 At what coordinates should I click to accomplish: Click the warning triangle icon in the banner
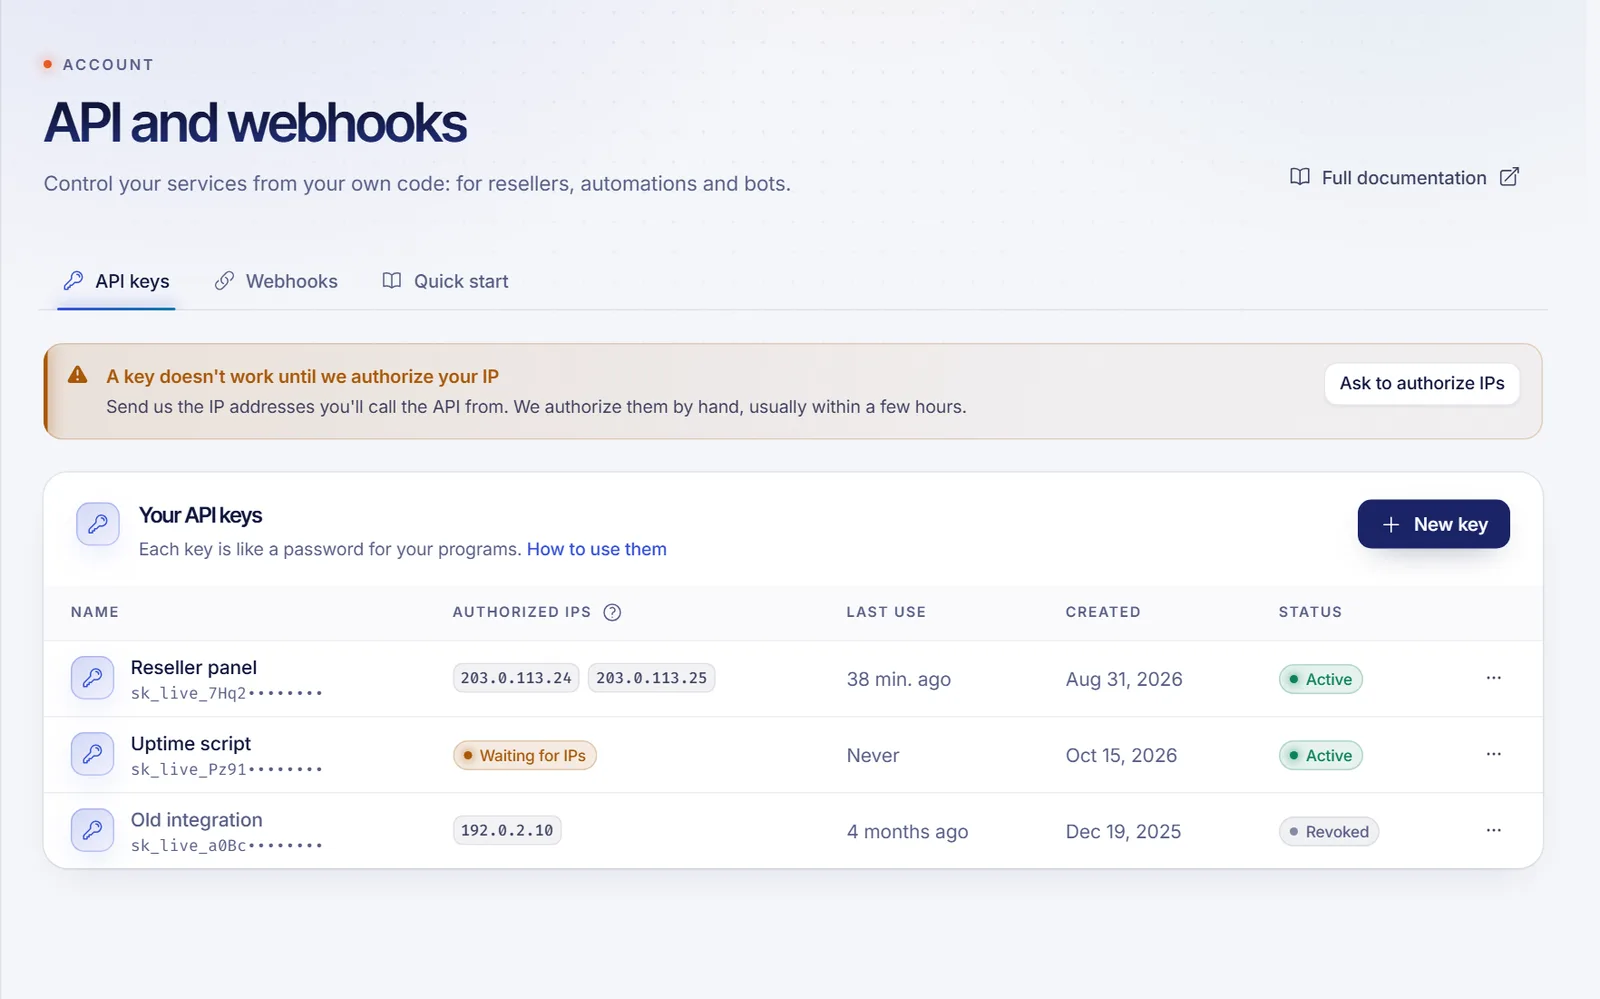(x=77, y=375)
